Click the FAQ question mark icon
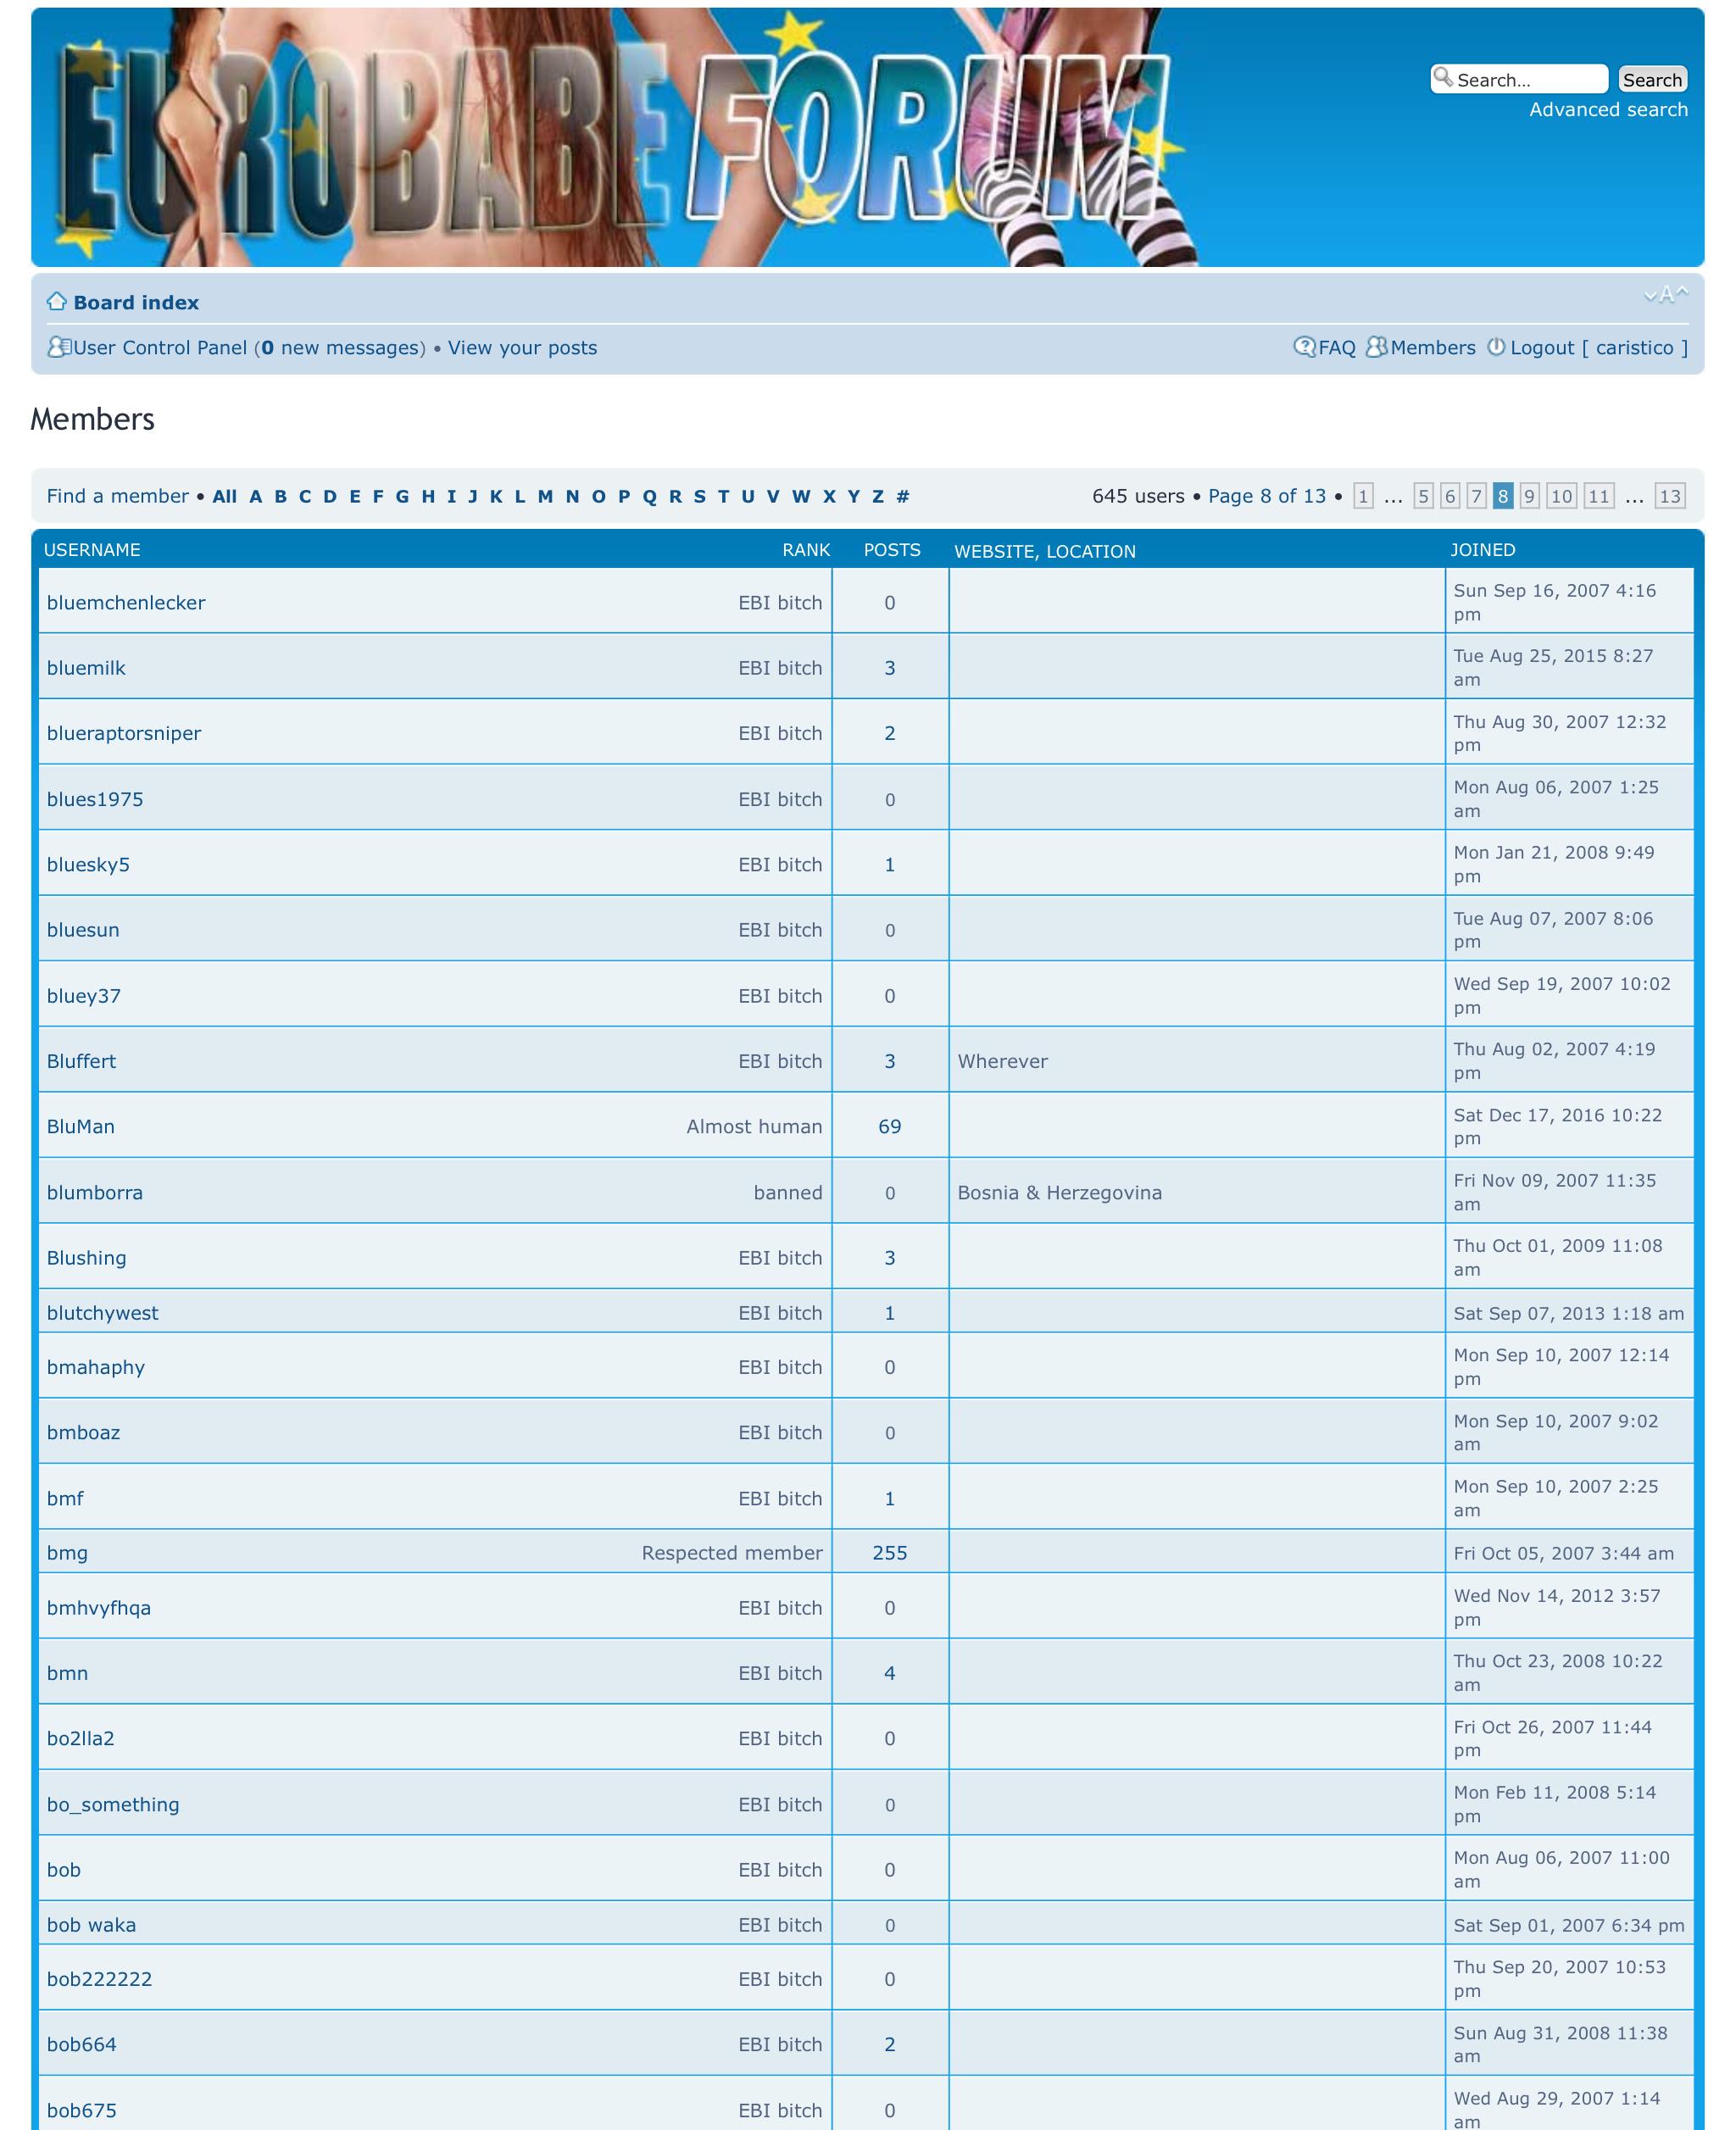This screenshot has width=1736, height=2130. 1304,347
